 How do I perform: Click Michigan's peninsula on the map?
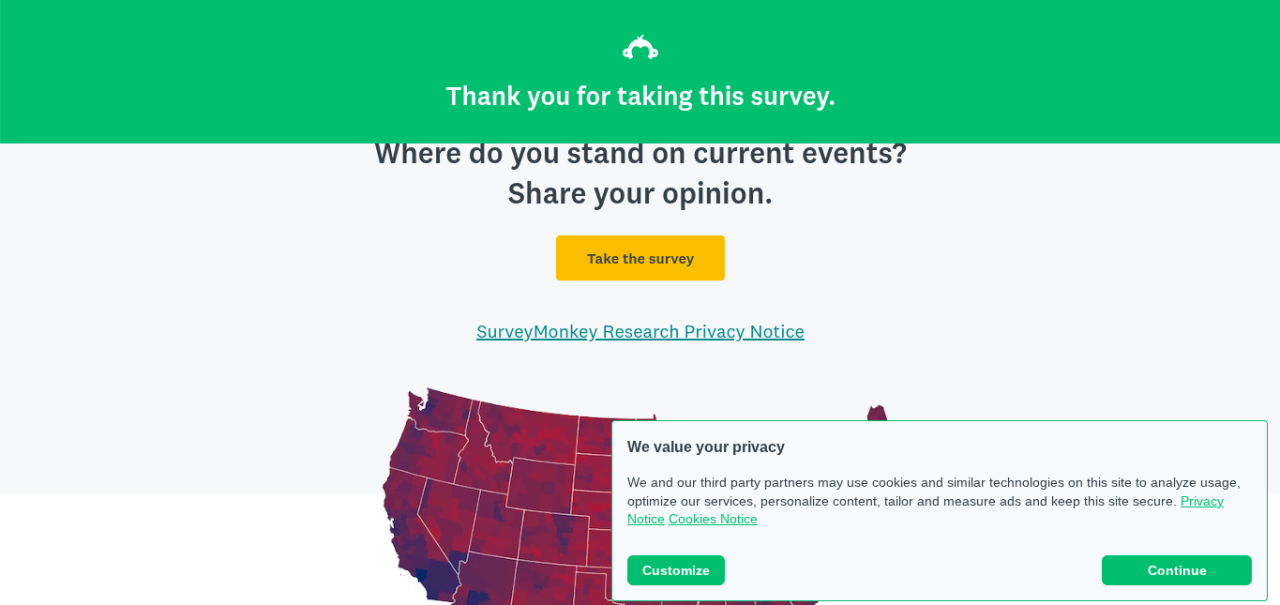[x=877, y=413]
